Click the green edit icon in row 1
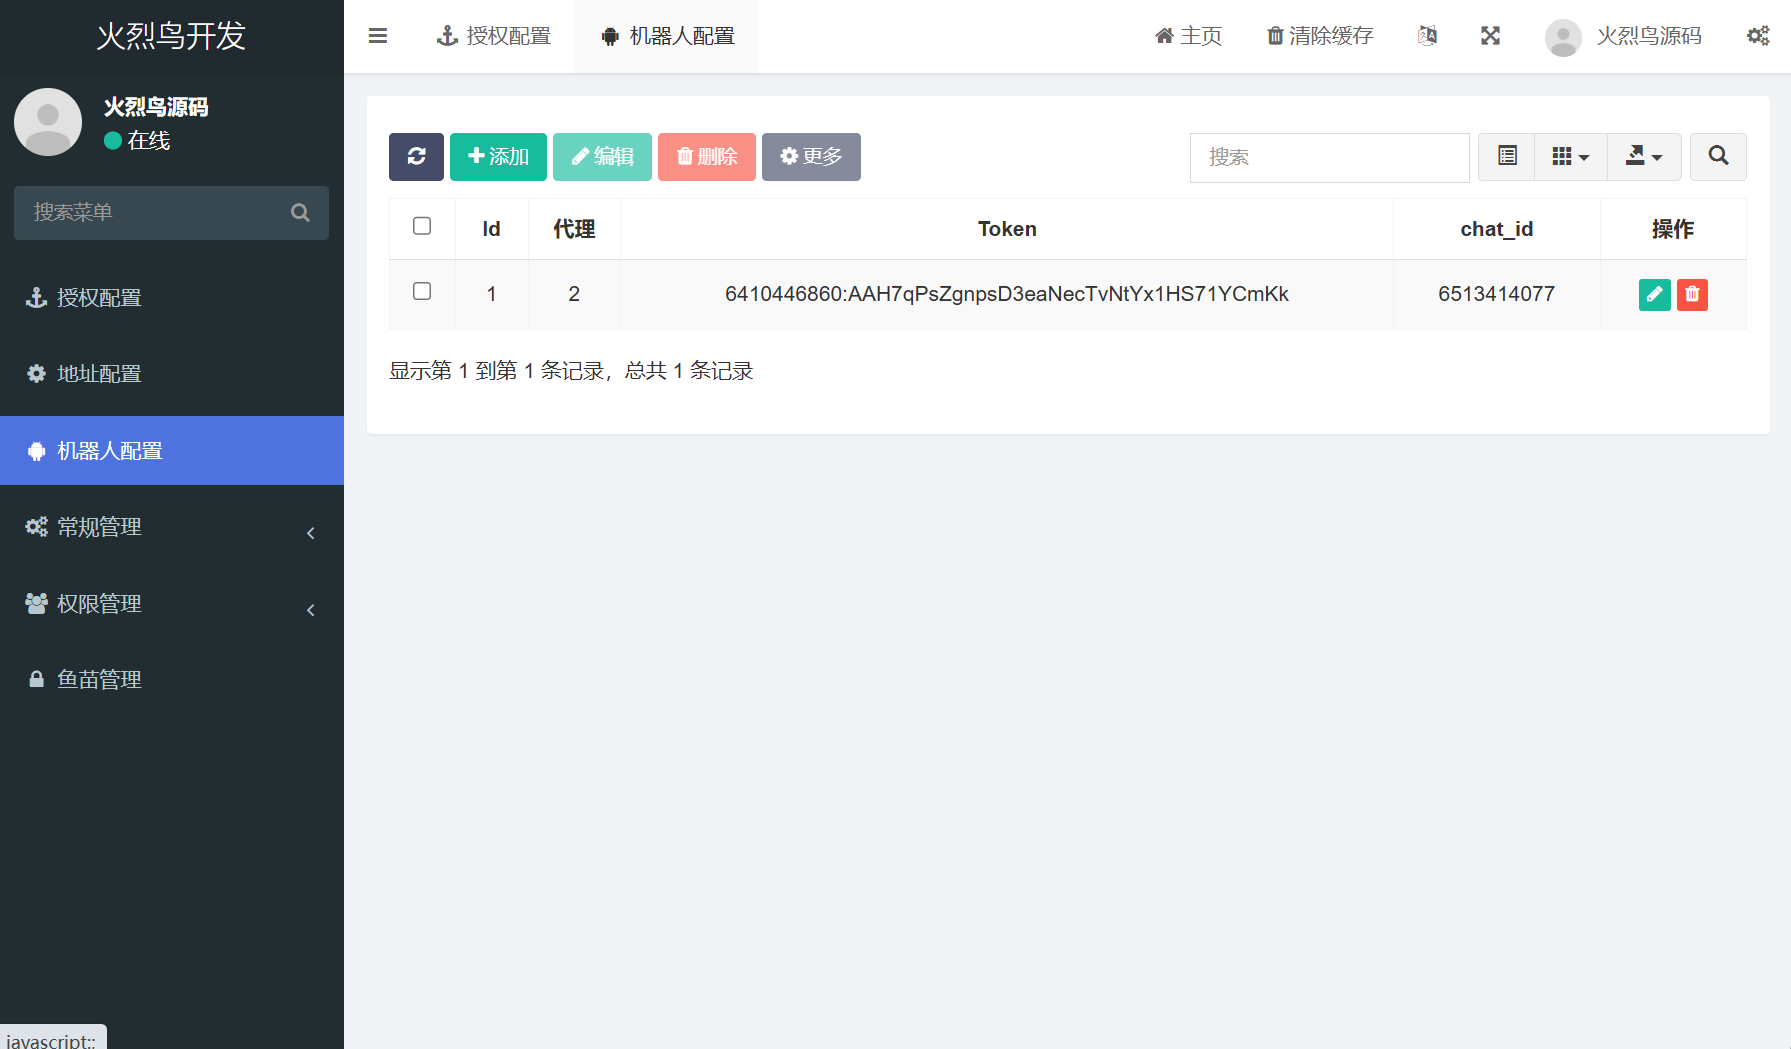 [x=1654, y=294]
